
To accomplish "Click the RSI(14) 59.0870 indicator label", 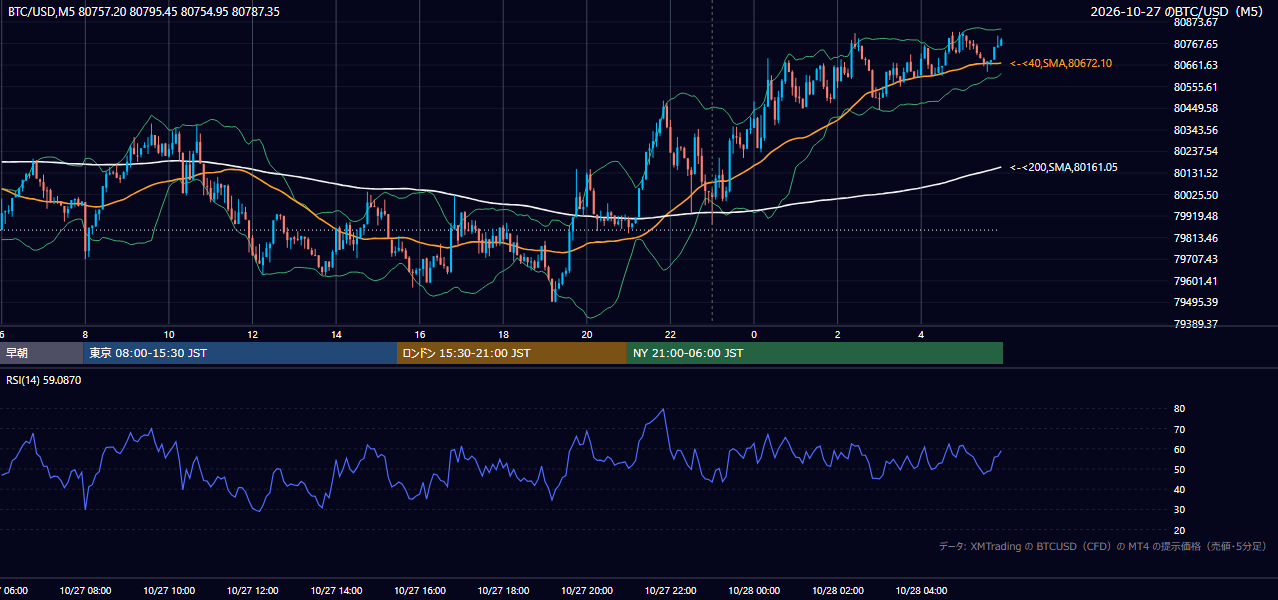I will coord(44,379).
